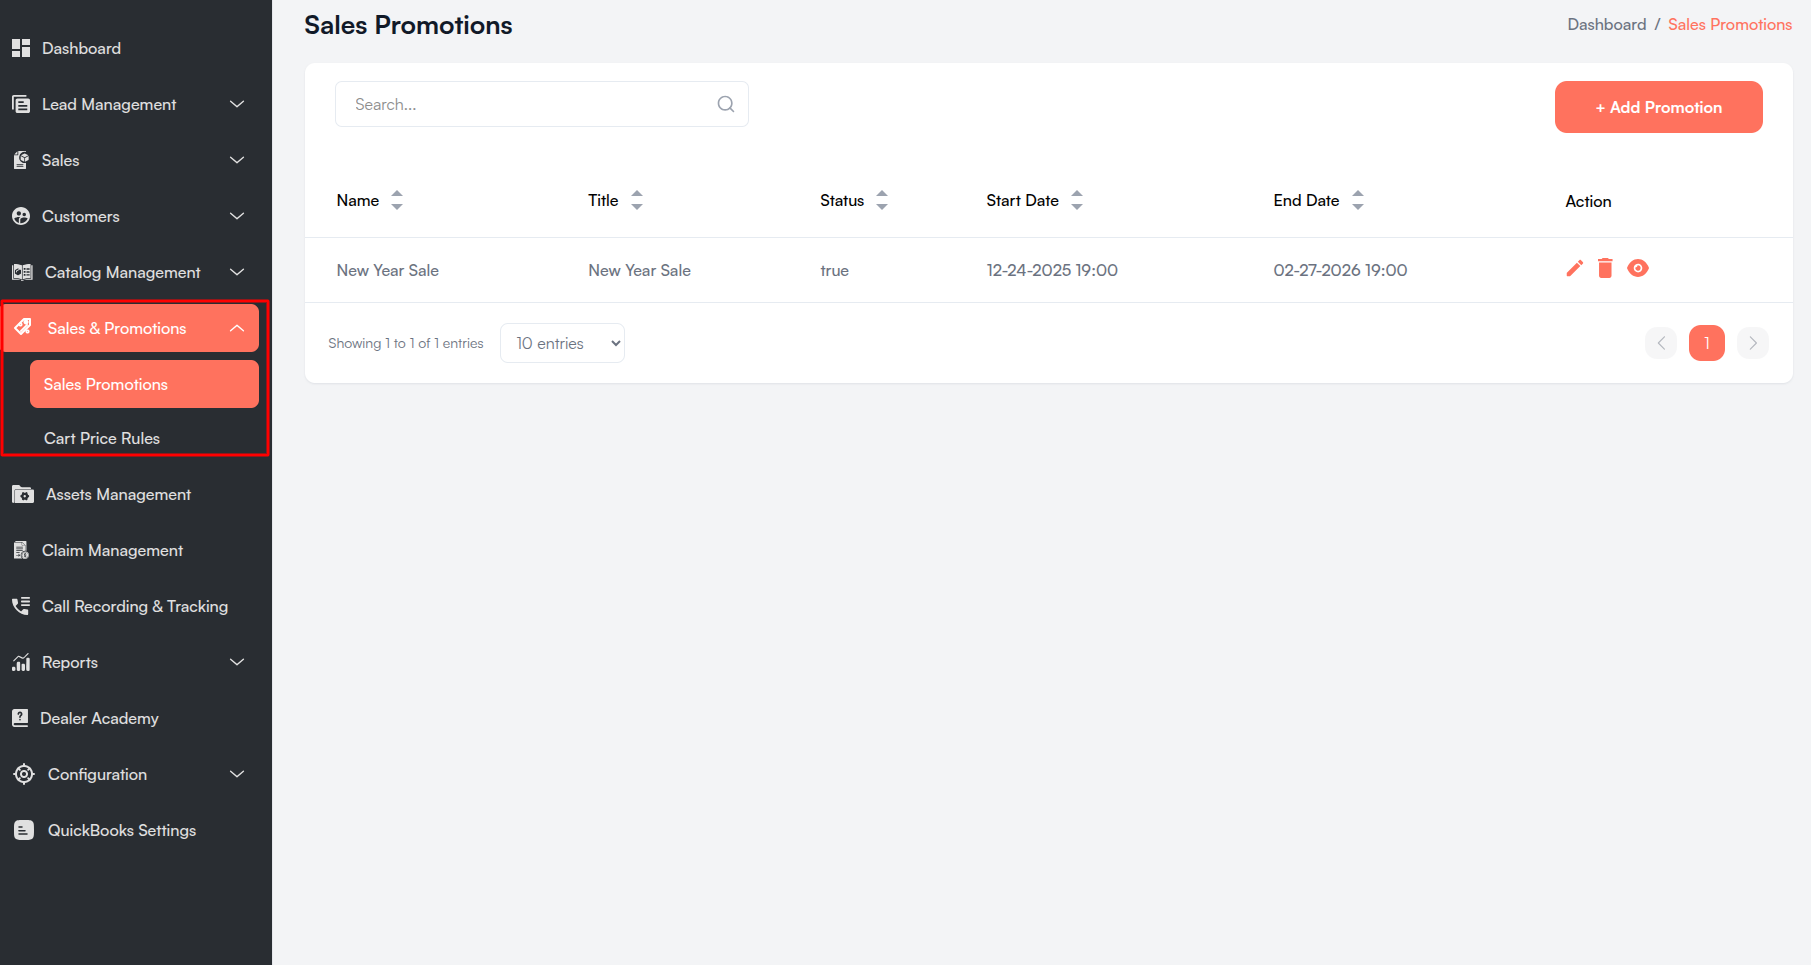Click the Dashboard grid icon in sidebar
1811x965 pixels.
pos(21,48)
